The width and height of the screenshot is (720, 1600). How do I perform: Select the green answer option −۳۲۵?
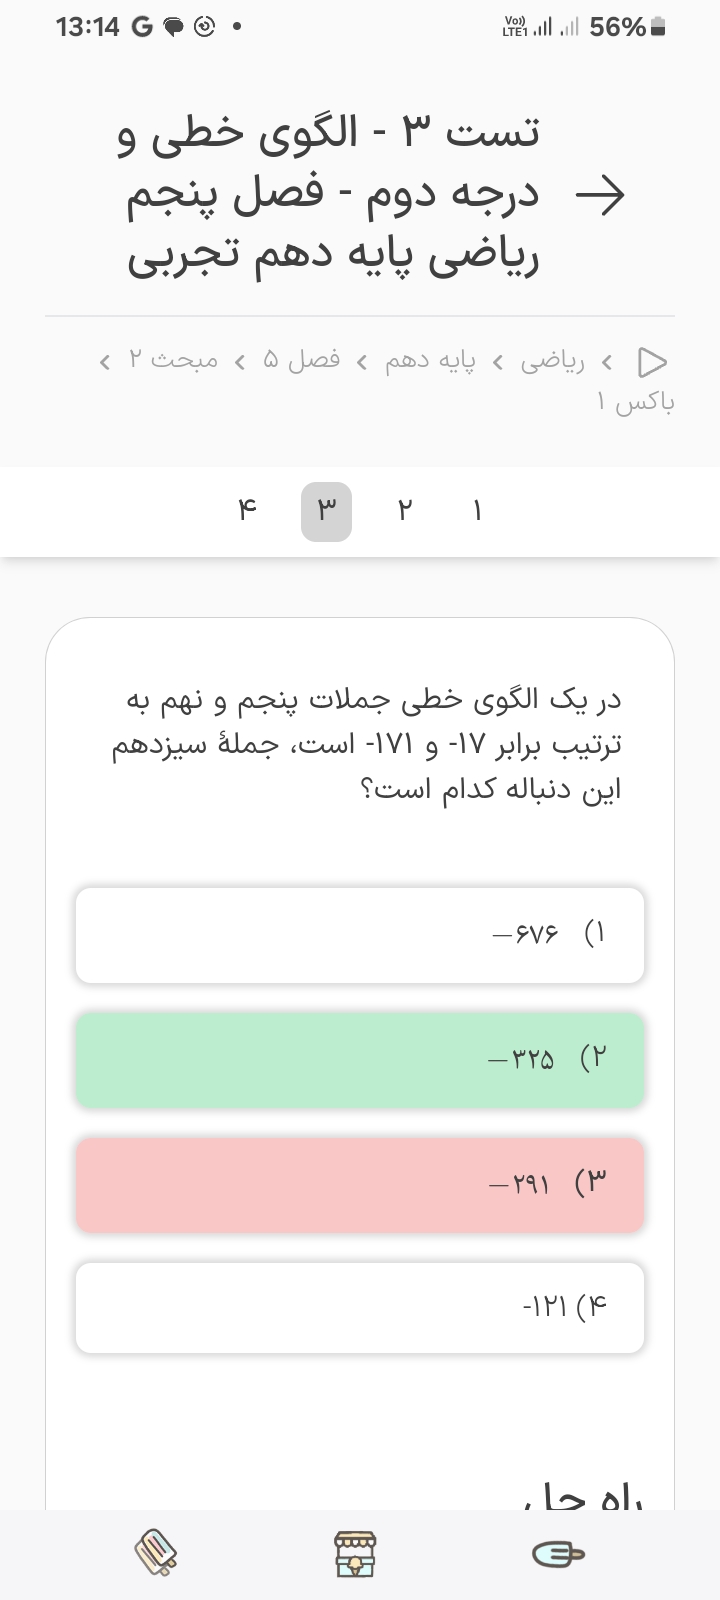(x=360, y=1060)
